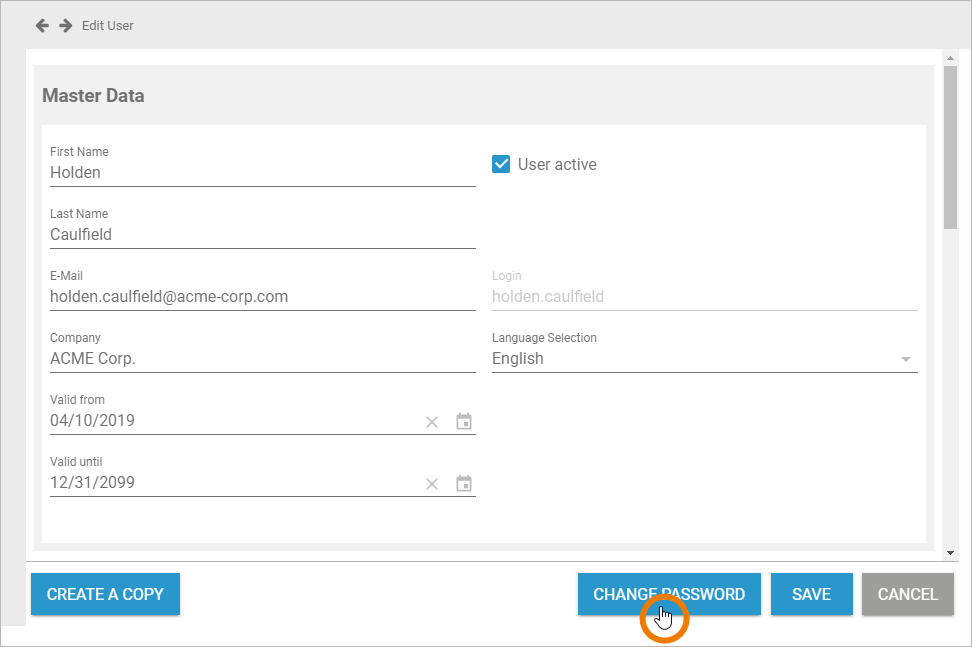Click the Language Selection dropdown arrow
The width and height of the screenshot is (972, 647).
point(906,359)
